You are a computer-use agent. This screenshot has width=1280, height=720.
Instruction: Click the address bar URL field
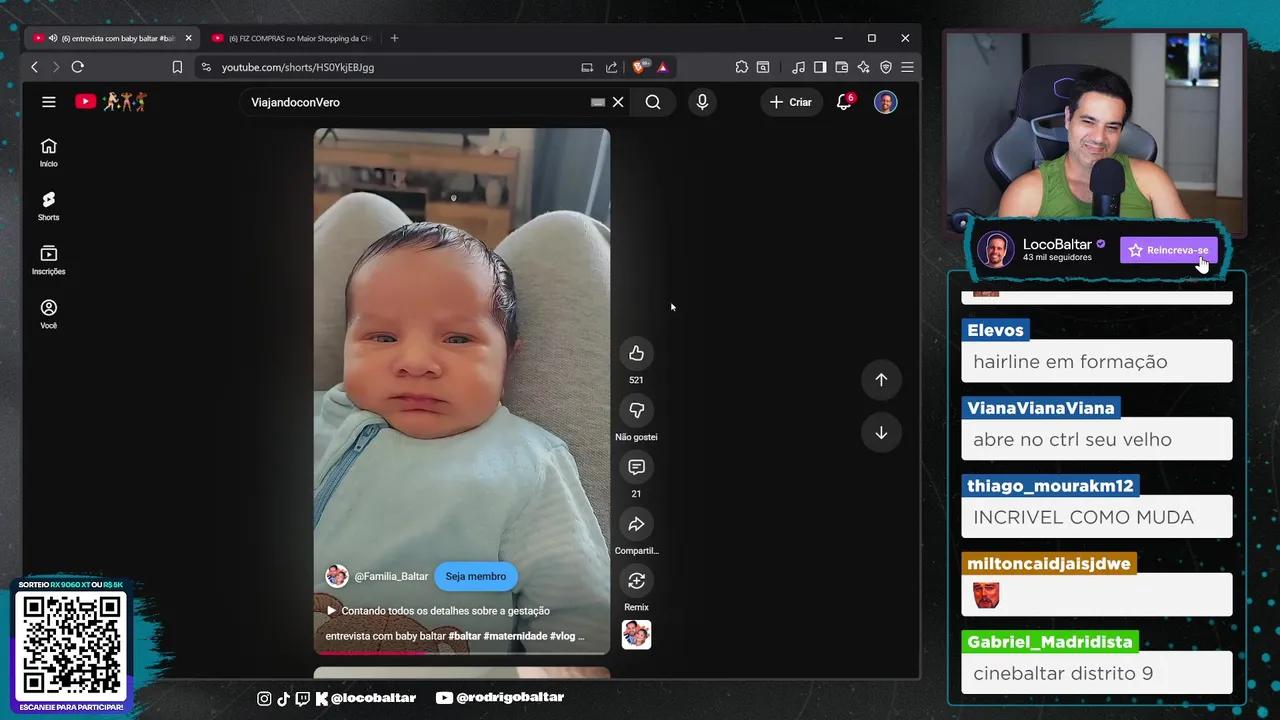point(298,67)
